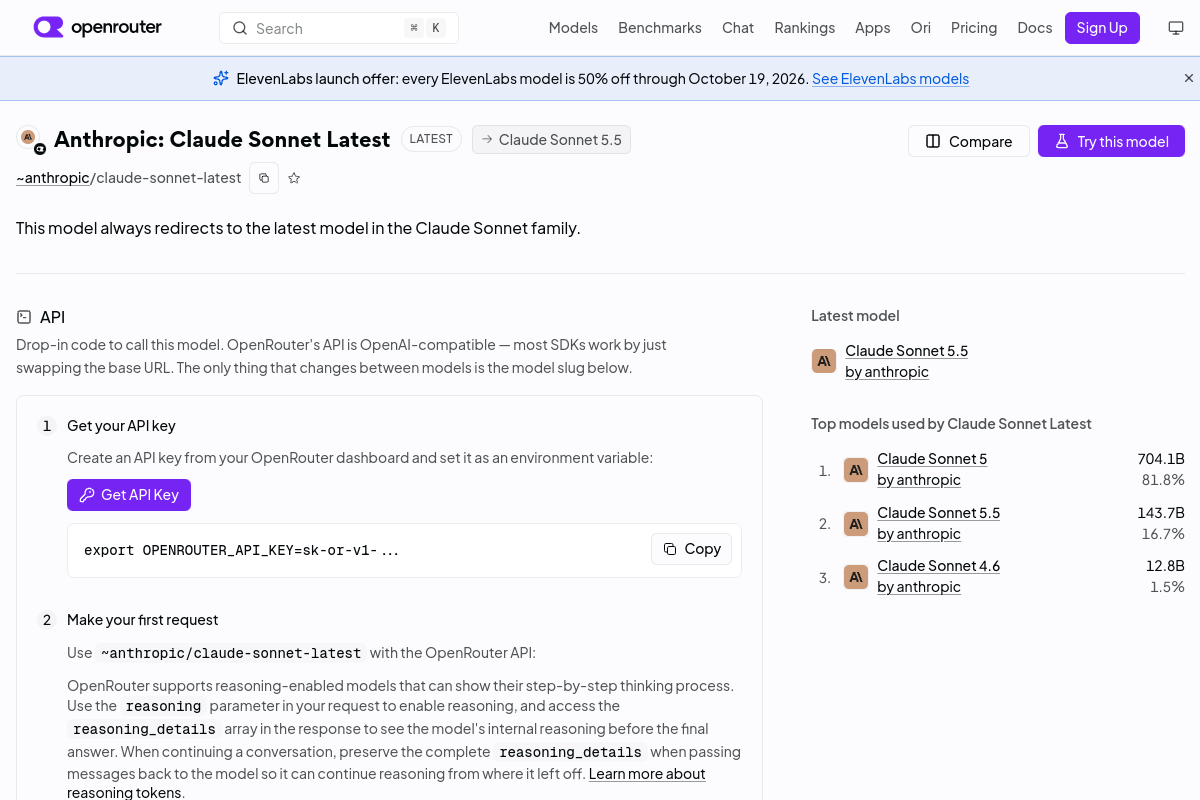Click the 143.7B token count
The image size is (1200, 800).
[1161, 513]
